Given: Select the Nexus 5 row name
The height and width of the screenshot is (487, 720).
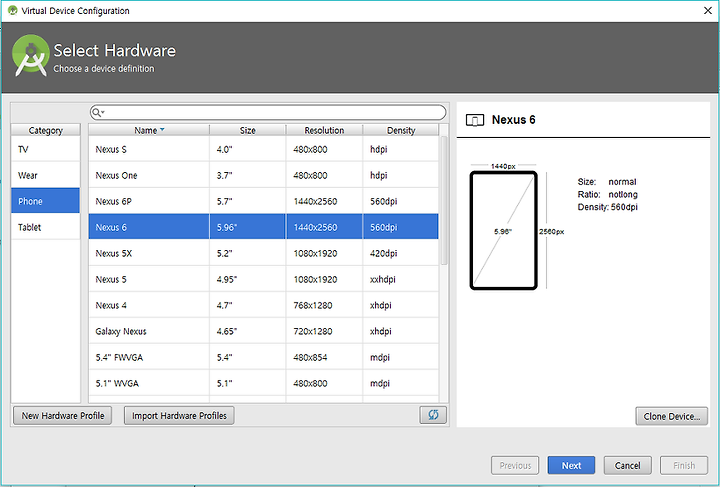Looking at the screenshot, I should point(111,279).
